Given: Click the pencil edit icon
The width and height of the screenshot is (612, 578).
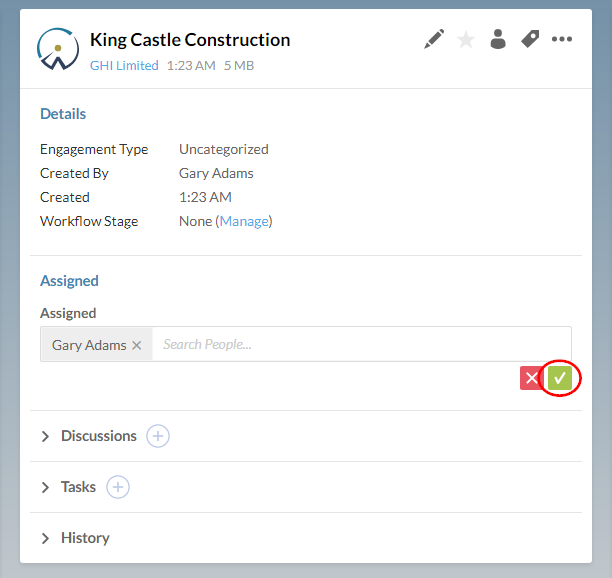Looking at the screenshot, I should (434, 39).
